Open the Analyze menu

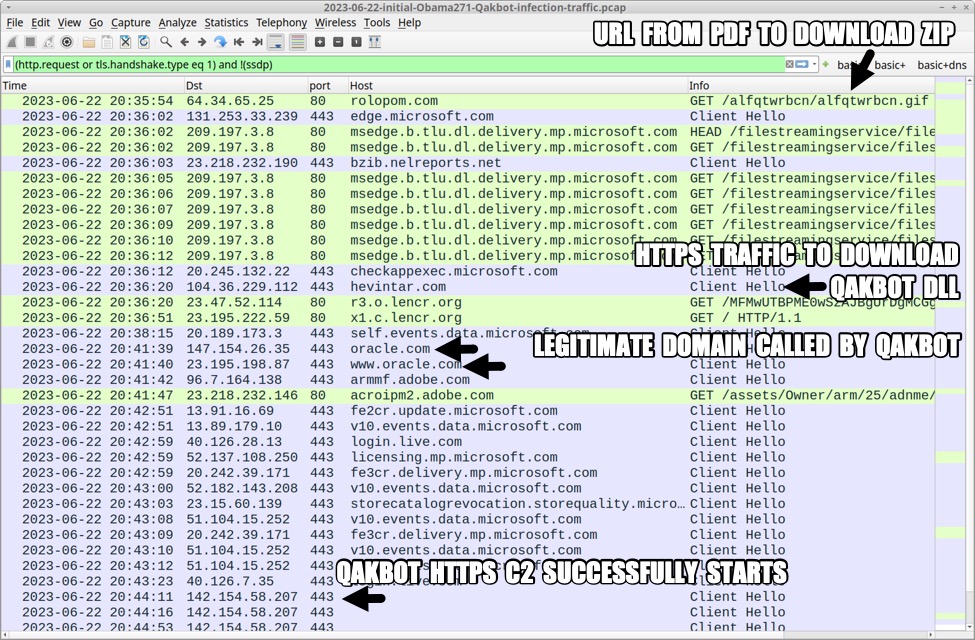click(177, 22)
